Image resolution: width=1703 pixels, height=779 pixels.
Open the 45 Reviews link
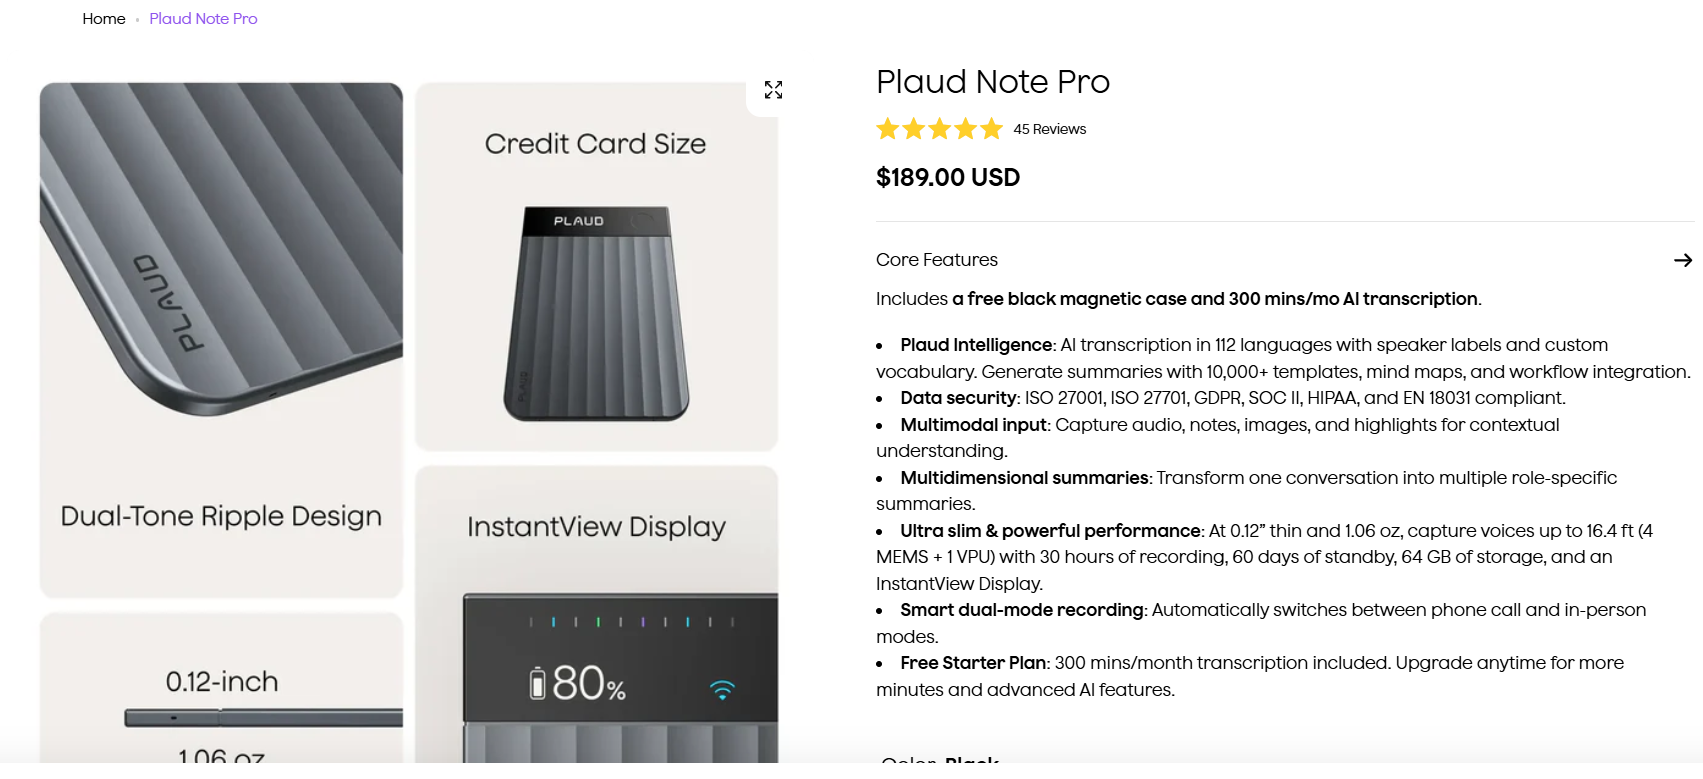pyautogui.click(x=1048, y=128)
